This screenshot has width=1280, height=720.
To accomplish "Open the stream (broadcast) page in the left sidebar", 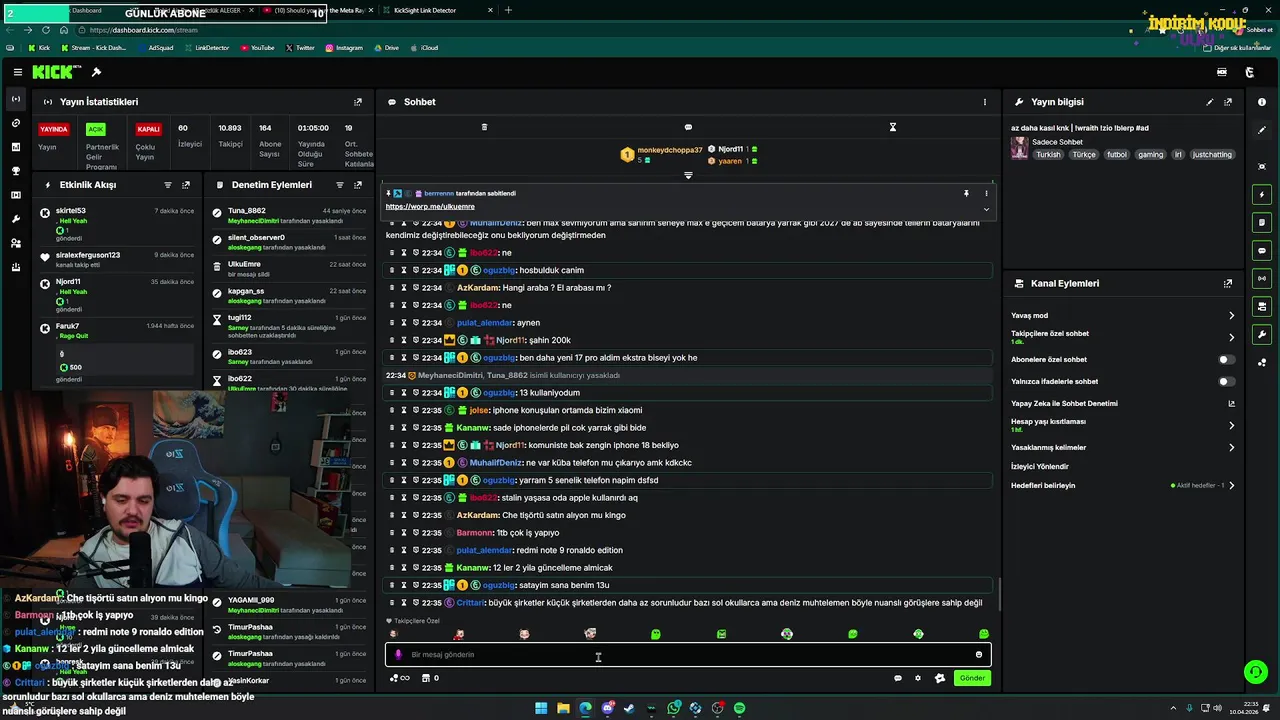I will (15, 99).
